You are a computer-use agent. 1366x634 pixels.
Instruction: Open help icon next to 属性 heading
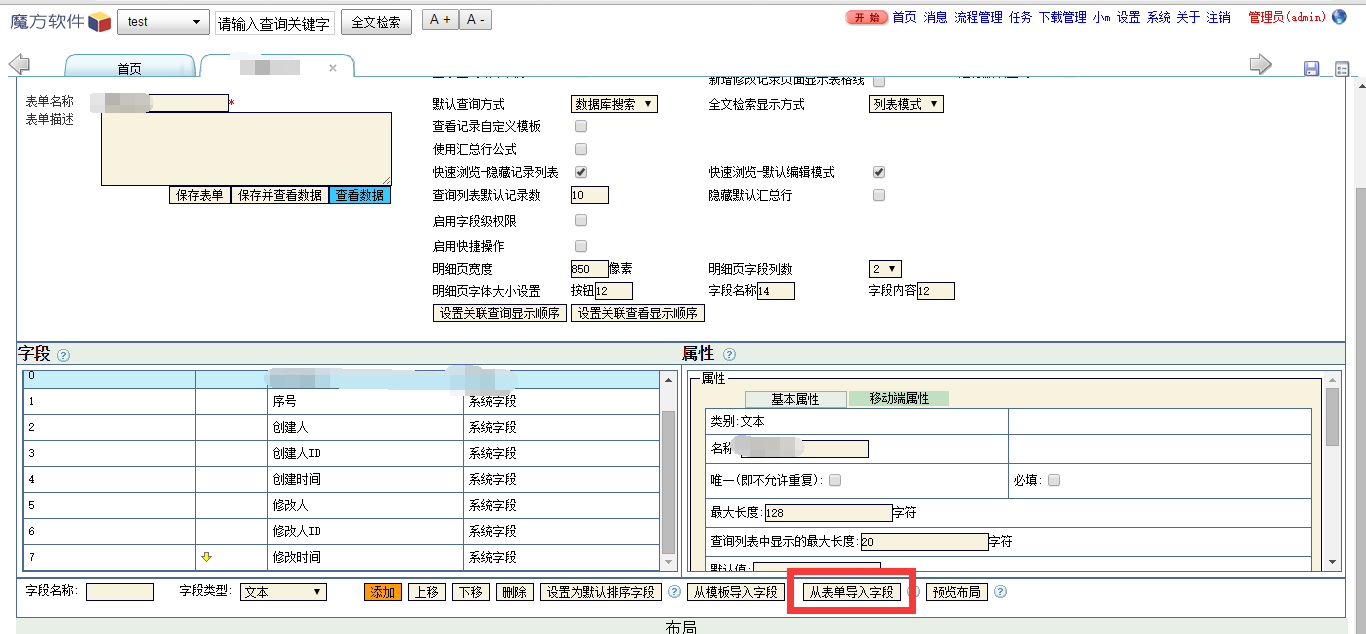pyautogui.click(x=729, y=355)
